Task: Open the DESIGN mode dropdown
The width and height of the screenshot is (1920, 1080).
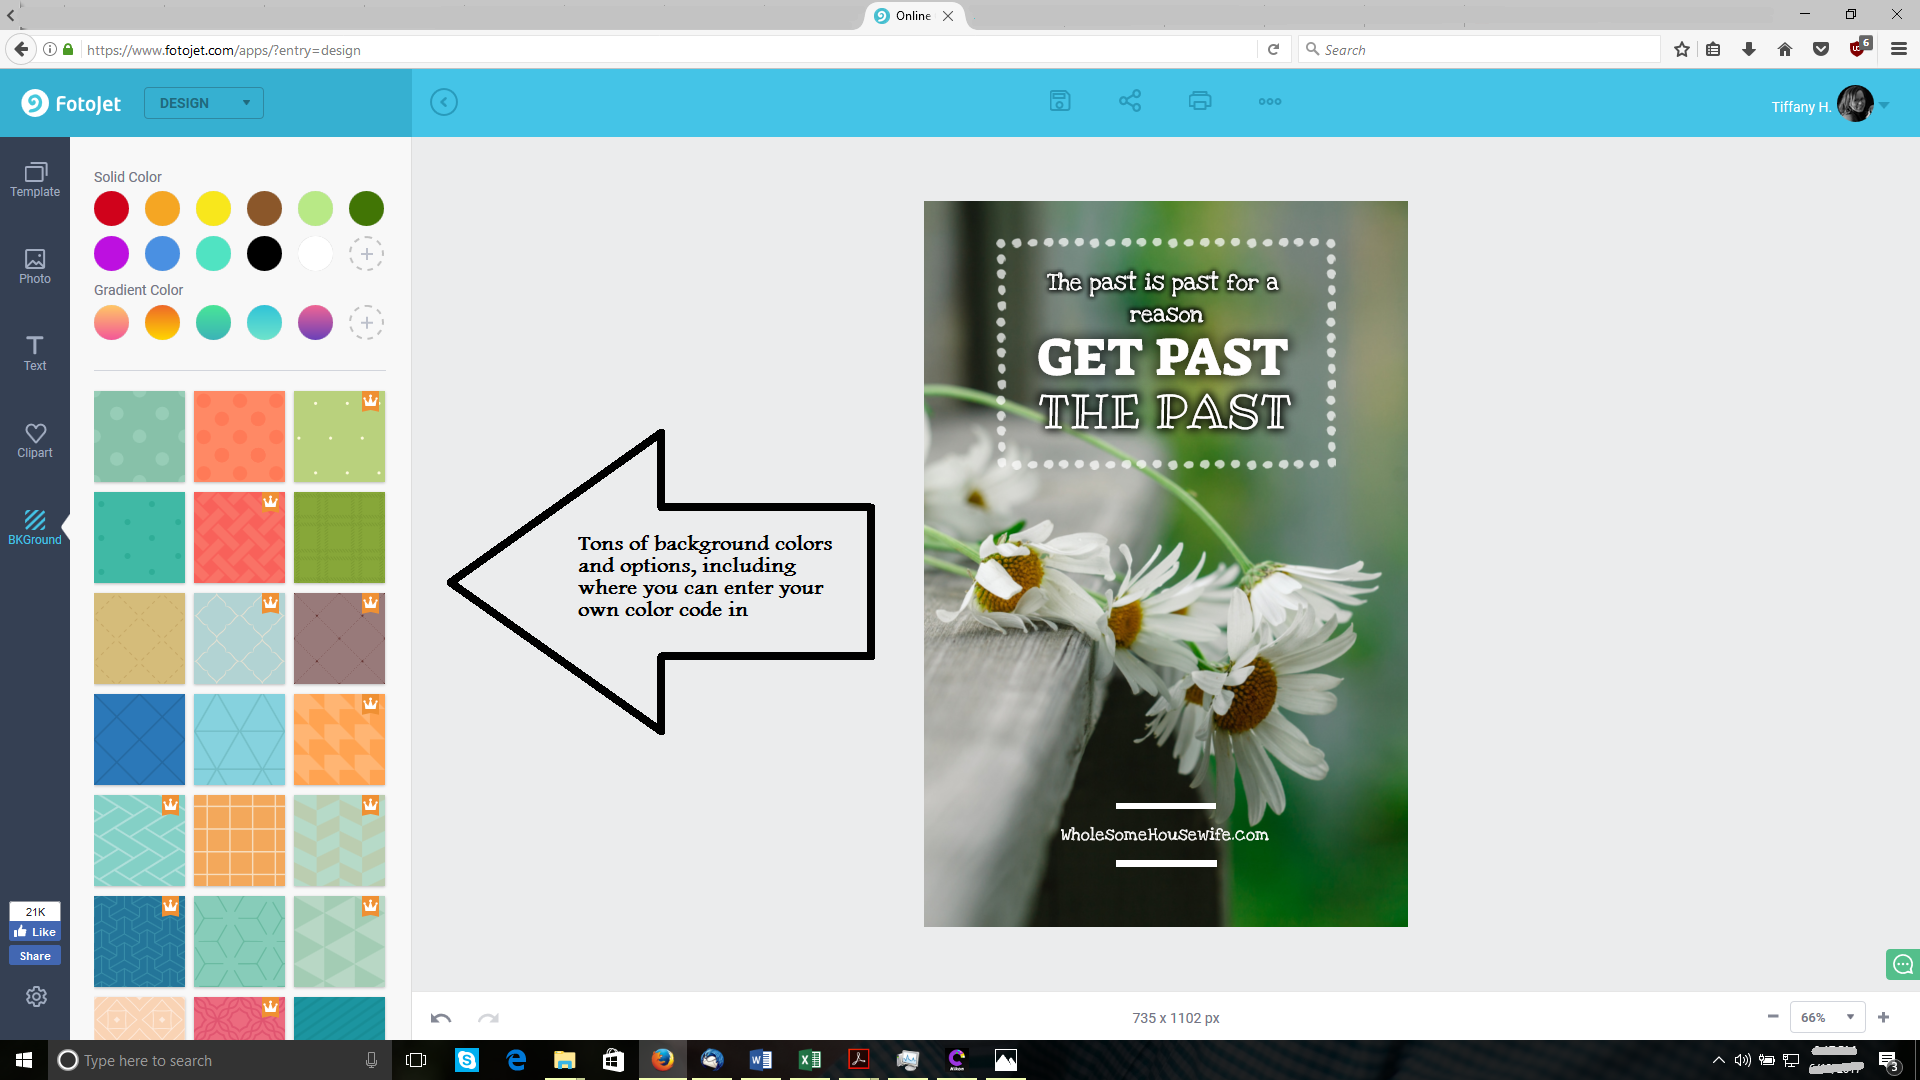Action: click(x=204, y=103)
